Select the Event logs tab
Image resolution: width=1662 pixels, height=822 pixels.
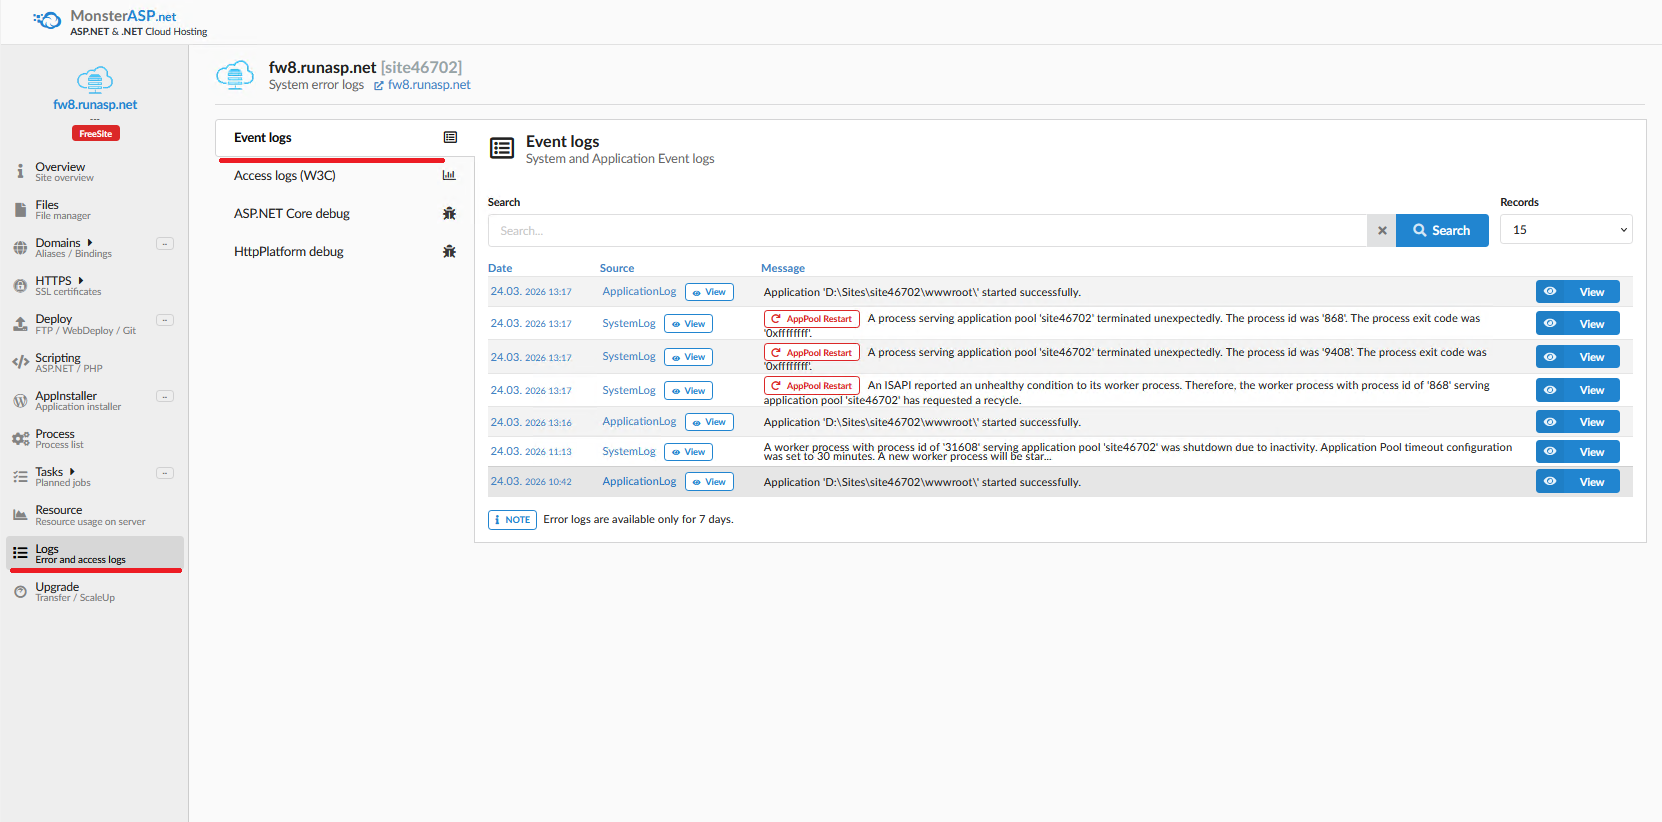263,138
